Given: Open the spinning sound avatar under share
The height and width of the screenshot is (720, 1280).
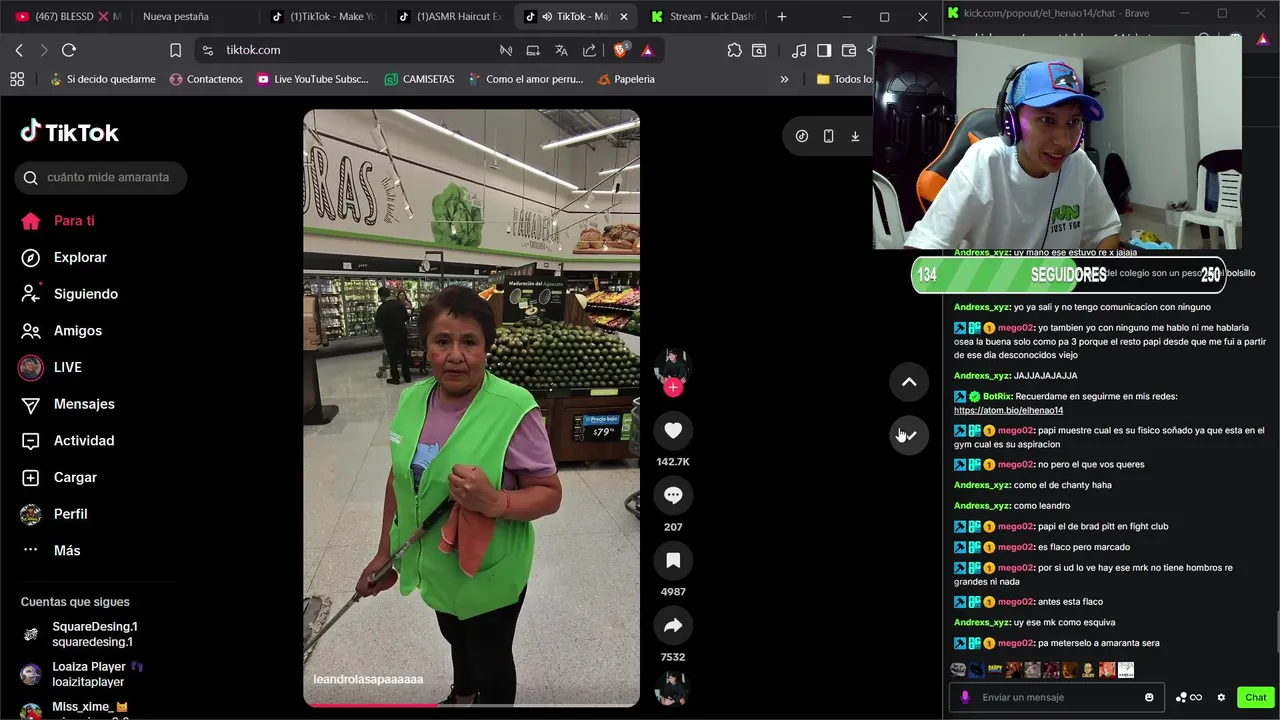Looking at the screenshot, I should click(673, 688).
